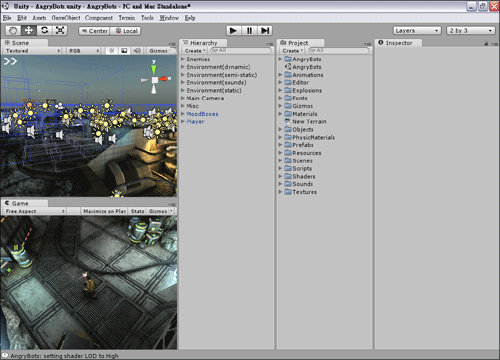
Task: Expand the Resources folder arrow
Action: [280, 153]
